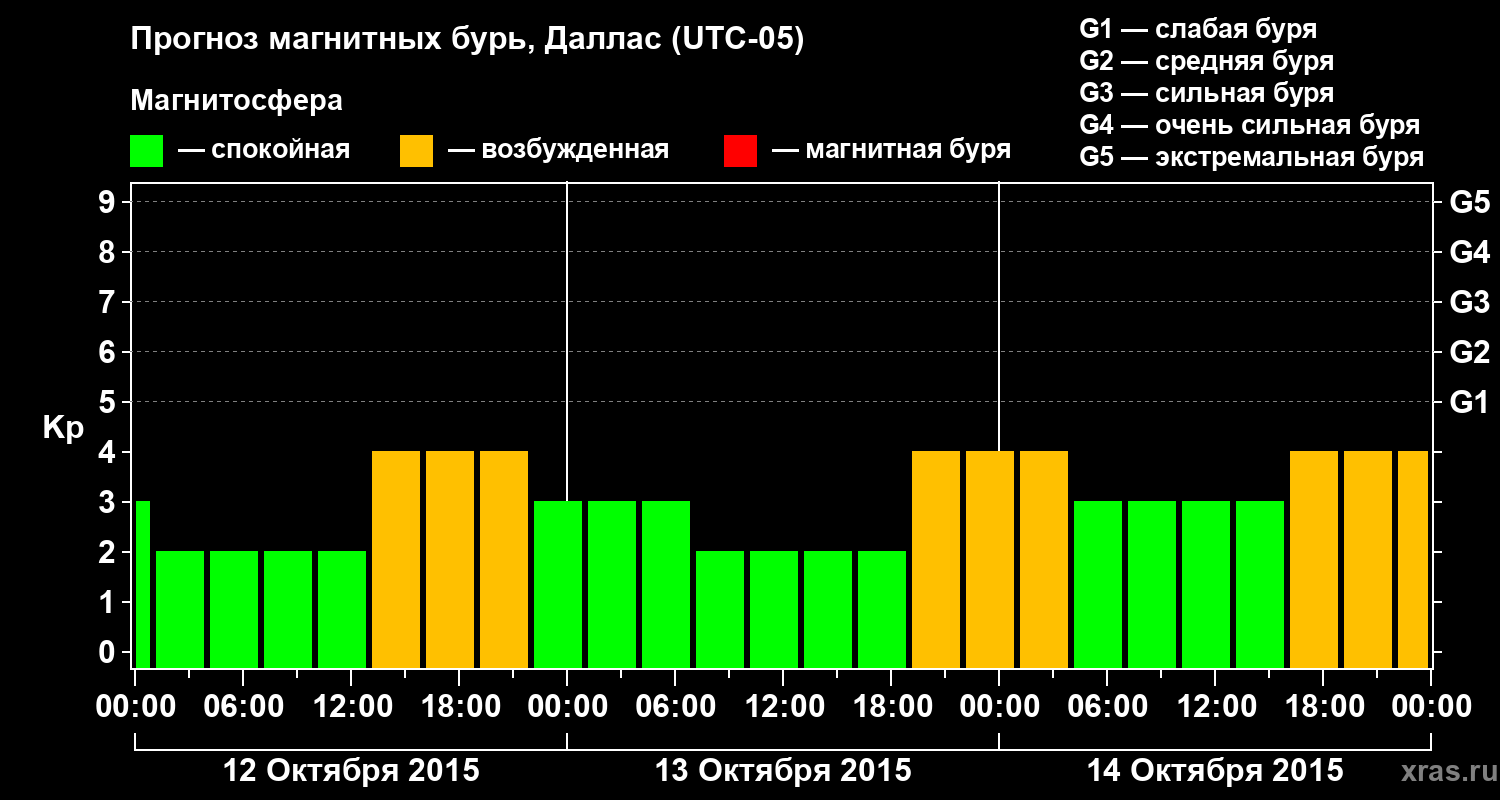Viewport: 1500px width, 800px height.
Task: Click the green bar crossed by the 13 Октября midnight line
Action: 558,584
